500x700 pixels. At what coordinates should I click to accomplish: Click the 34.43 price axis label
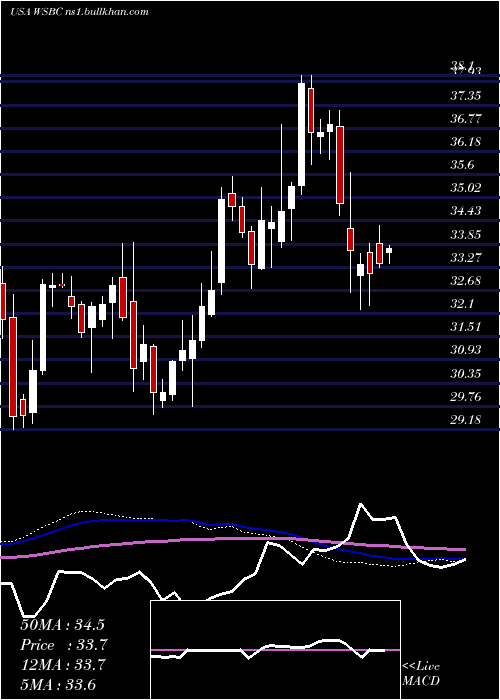466,211
